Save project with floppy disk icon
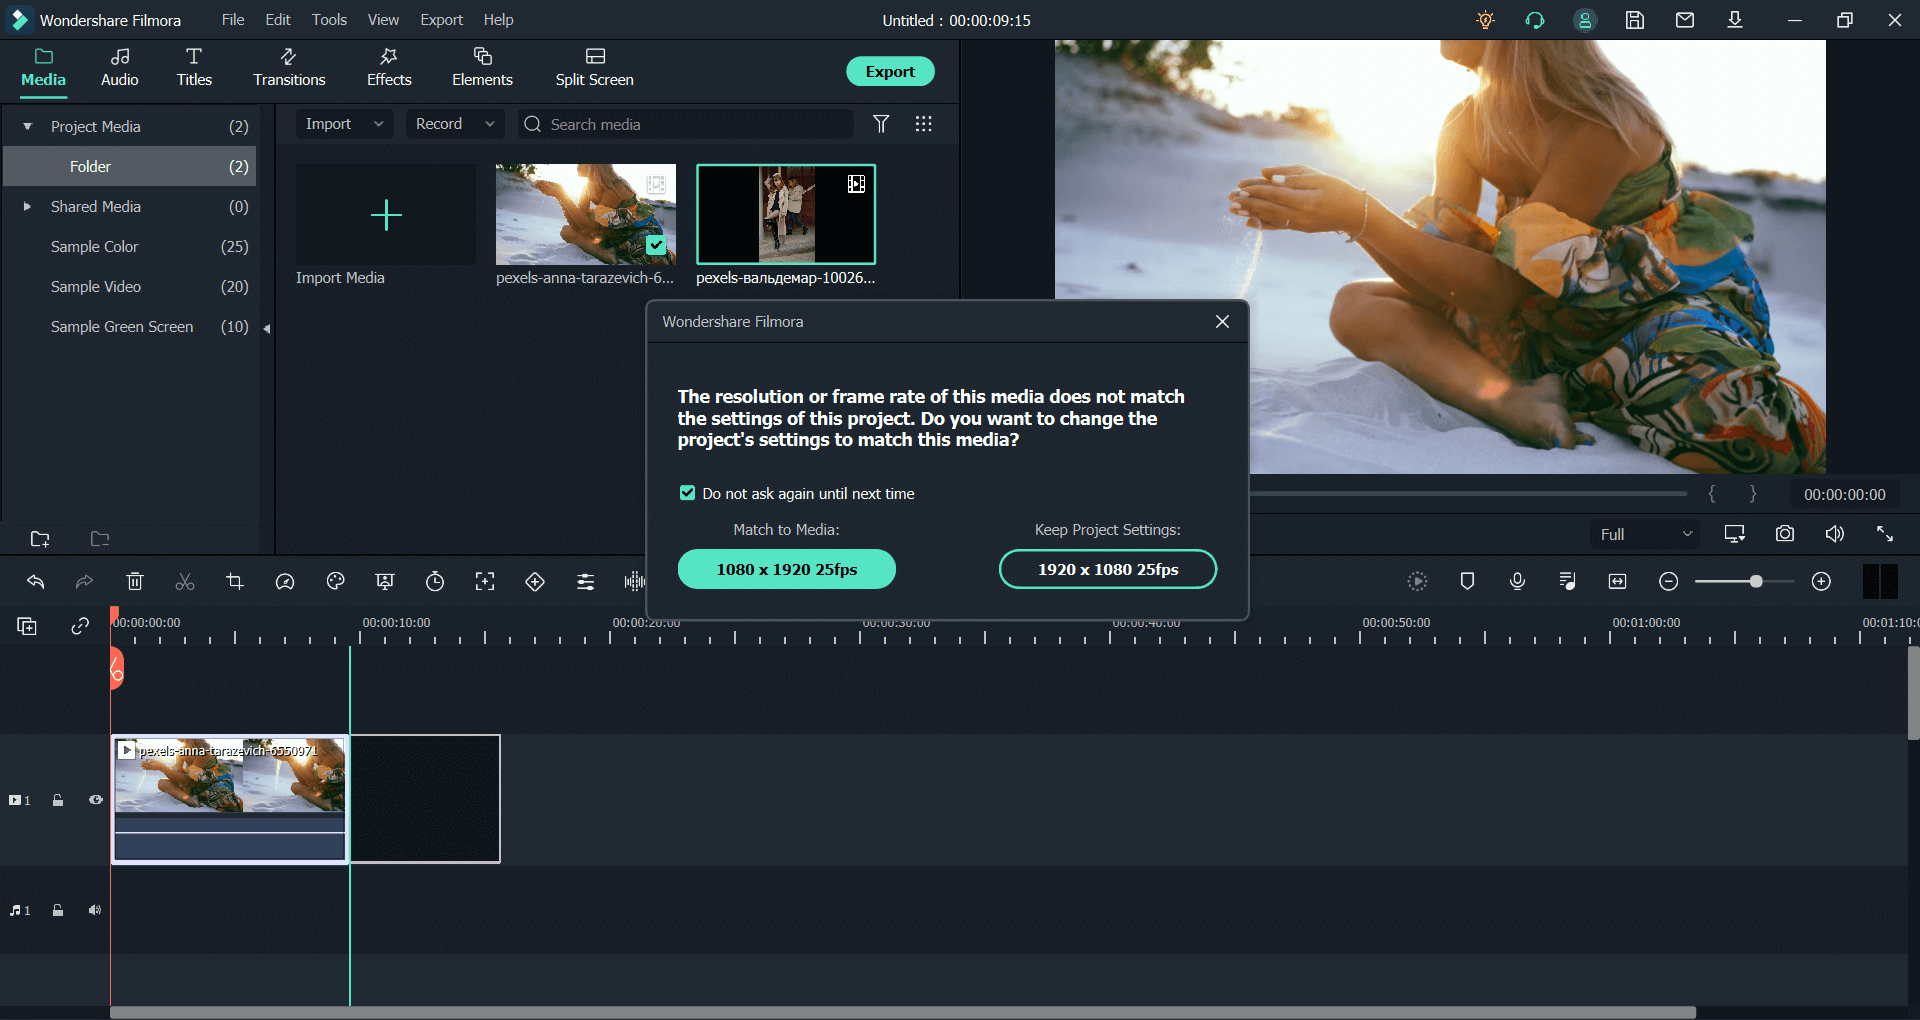Screen dimensions: 1920x1020 (x=1635, y=20)
